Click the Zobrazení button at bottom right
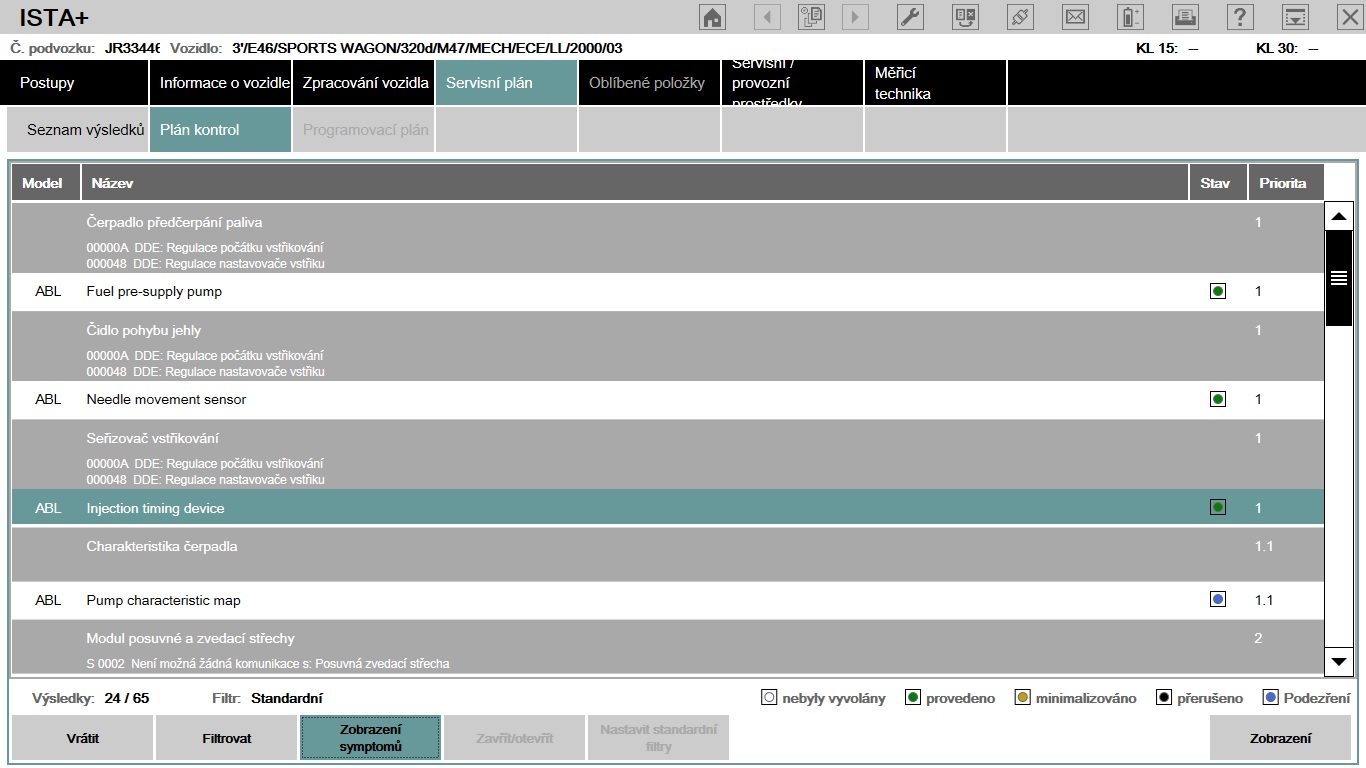The height and width of the screenshot is (768, 1366). pos(1280,738)
